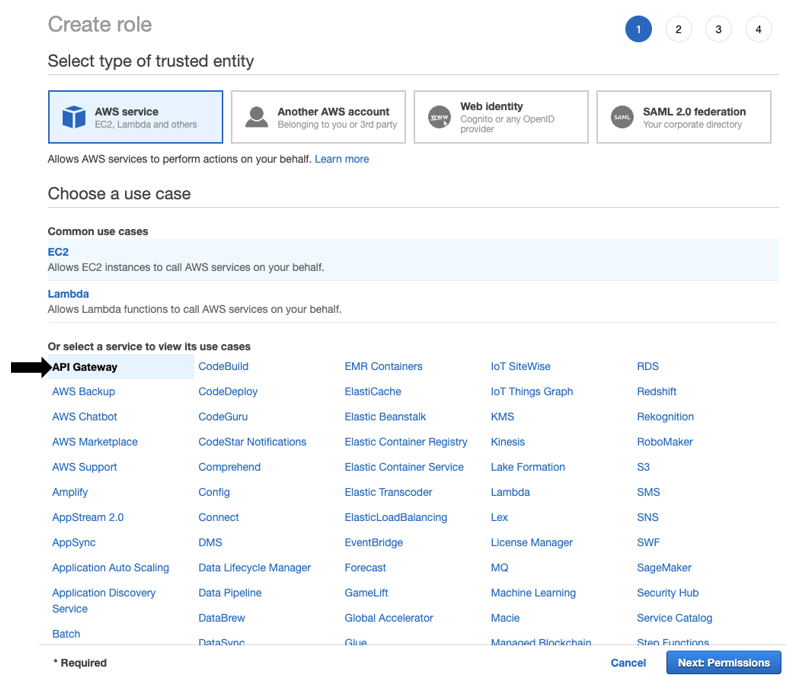Select Comprehend service

[x=229, y=467]
